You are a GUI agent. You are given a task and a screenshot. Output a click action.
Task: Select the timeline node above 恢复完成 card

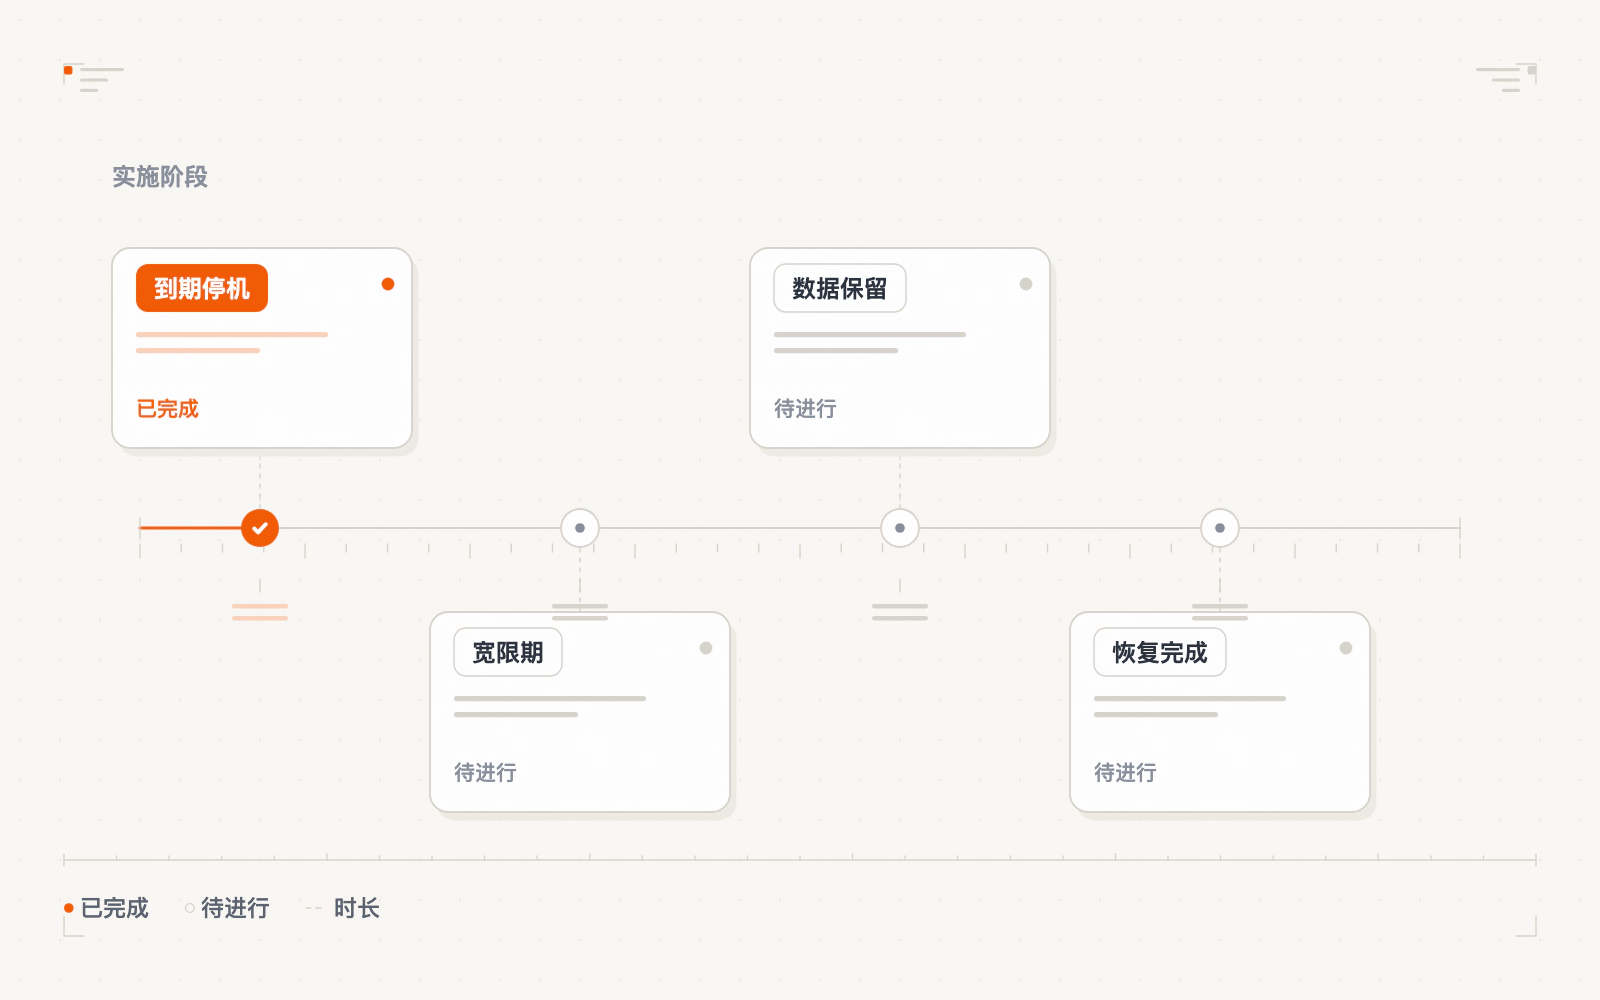pos(1220,528)
